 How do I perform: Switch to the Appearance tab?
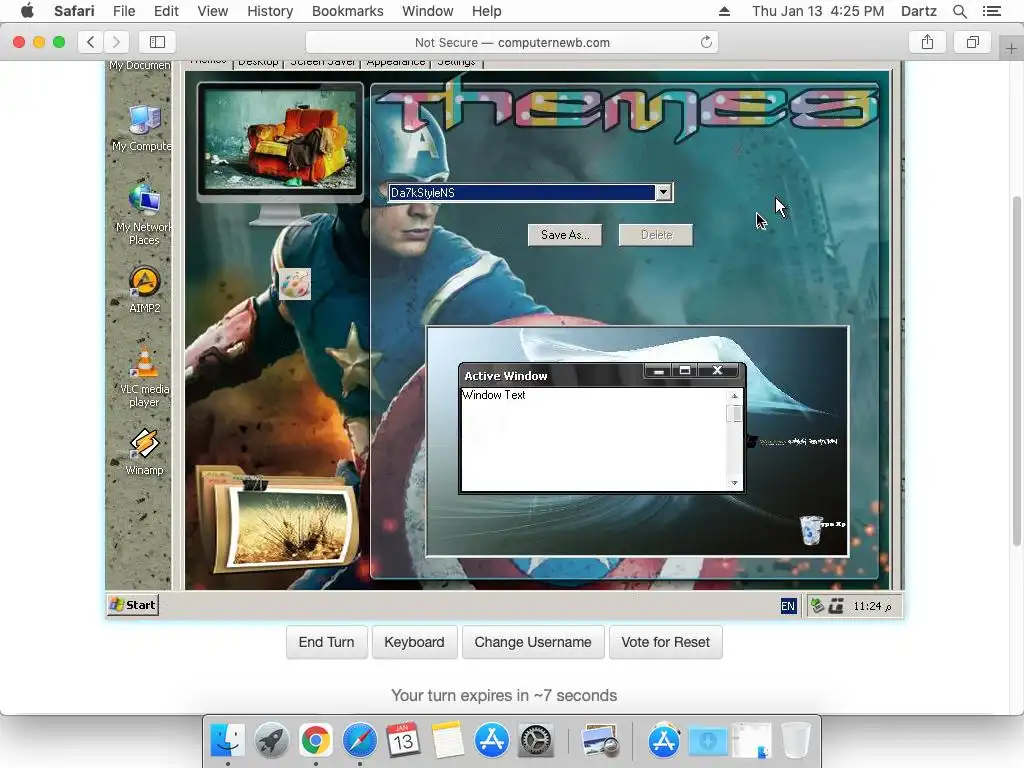tap(396, 63)
